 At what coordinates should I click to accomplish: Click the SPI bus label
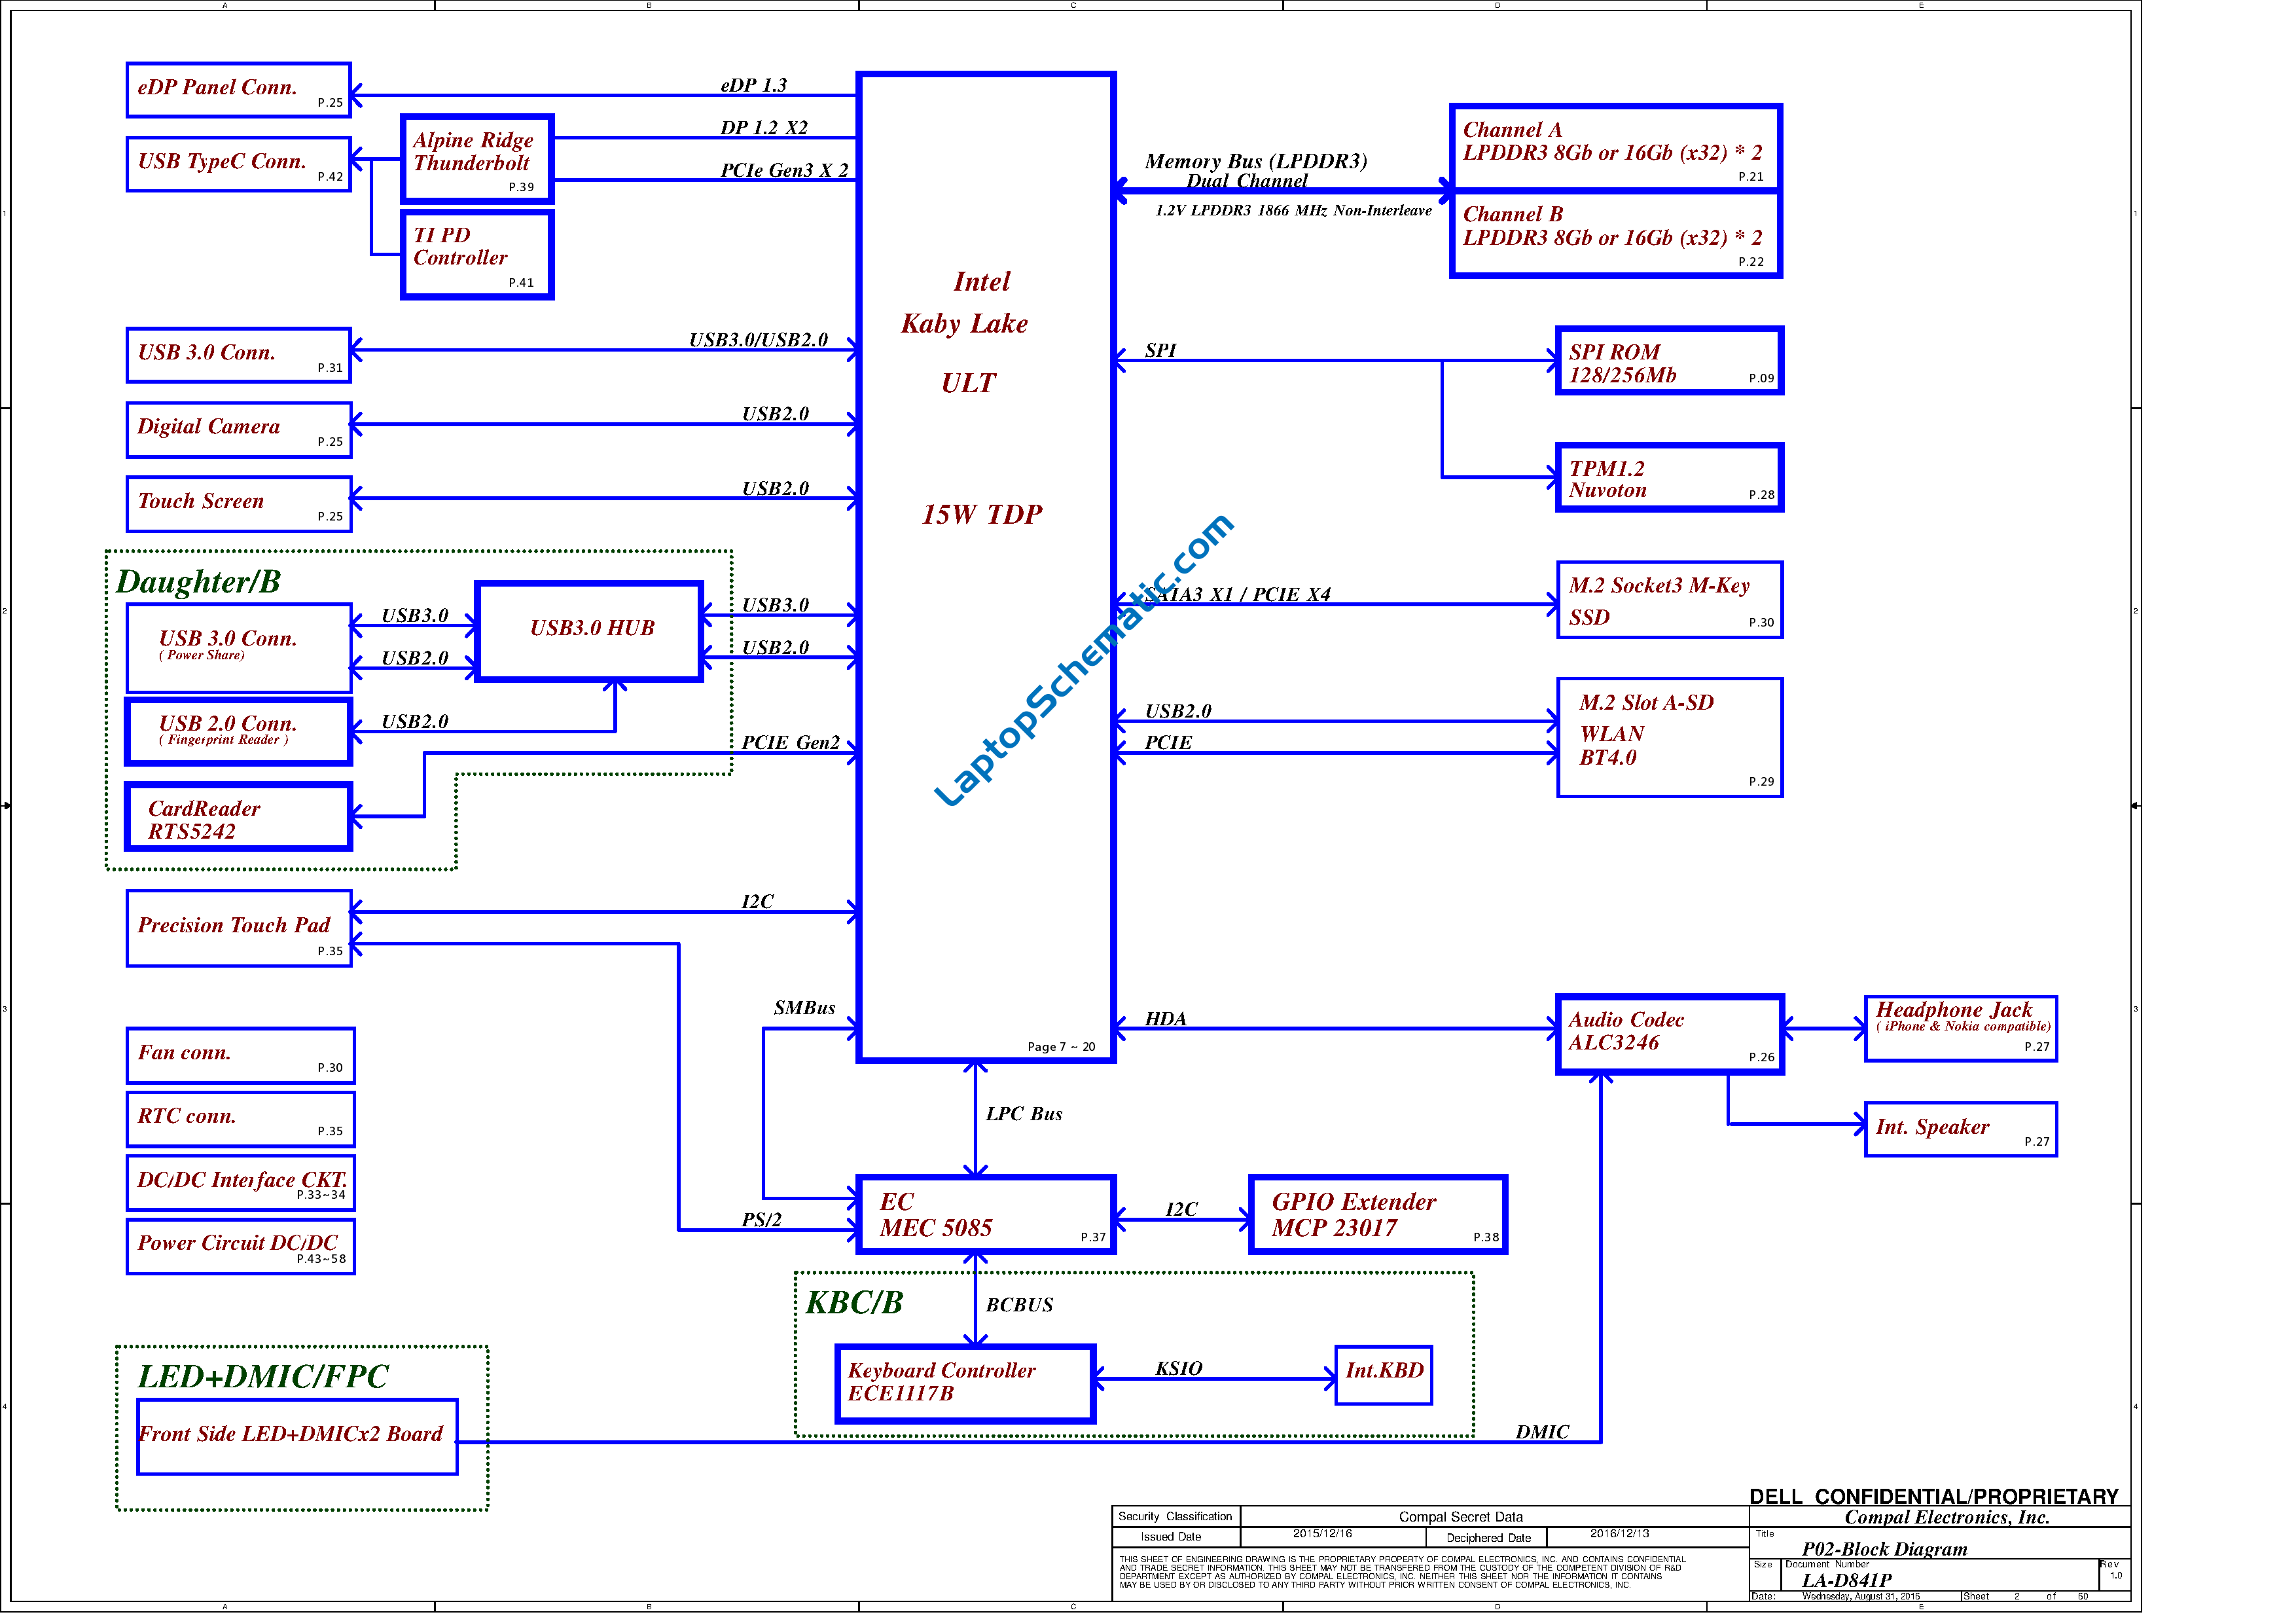click(x=1161, y=350)
